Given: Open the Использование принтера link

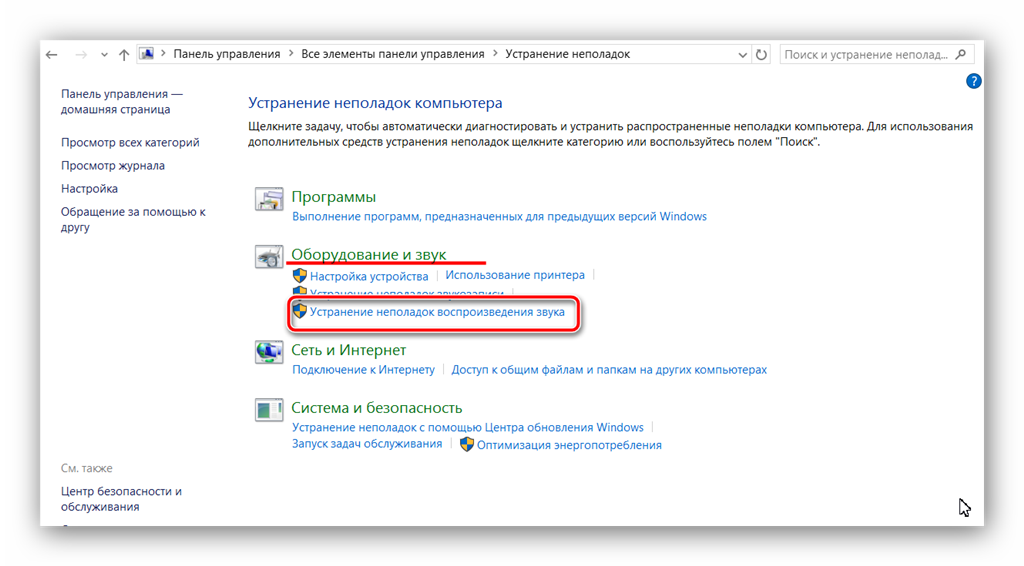Looking at the screenshot, I should pyautogui.click(x=515, y=275).
